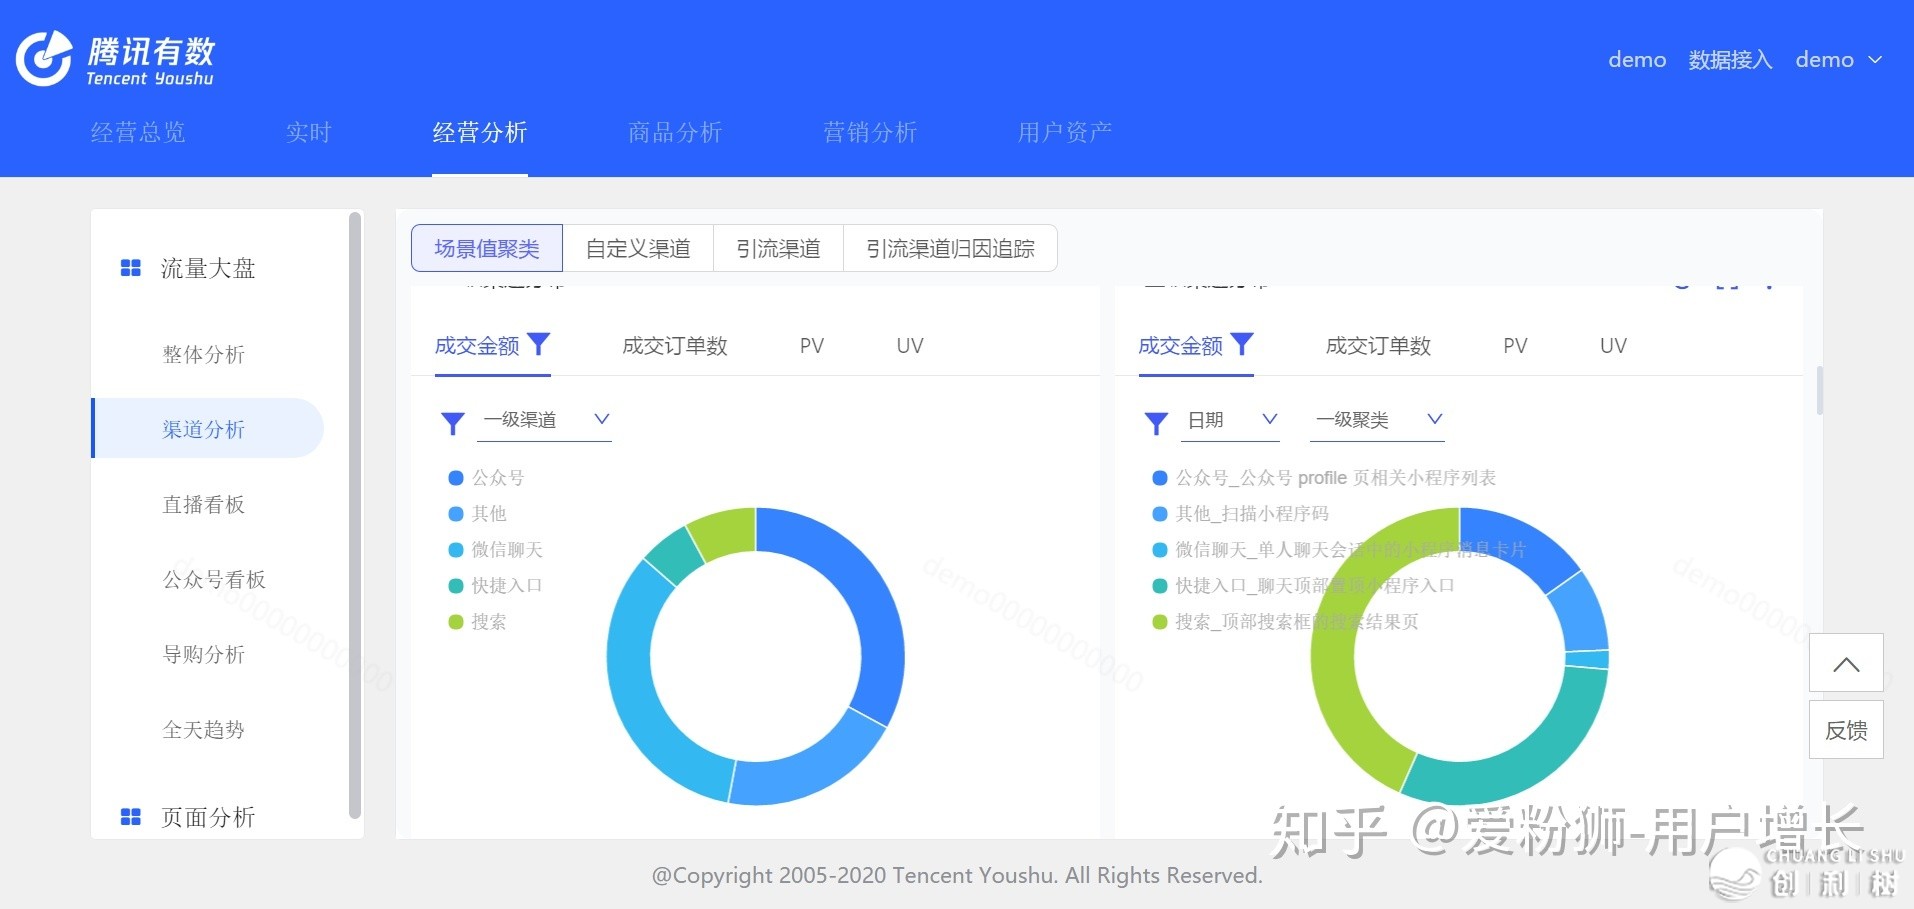This screenshot has width=1914, height=909.
Task: Click the 页面分析 grid icon in sidebar
Action: [130, 817]
